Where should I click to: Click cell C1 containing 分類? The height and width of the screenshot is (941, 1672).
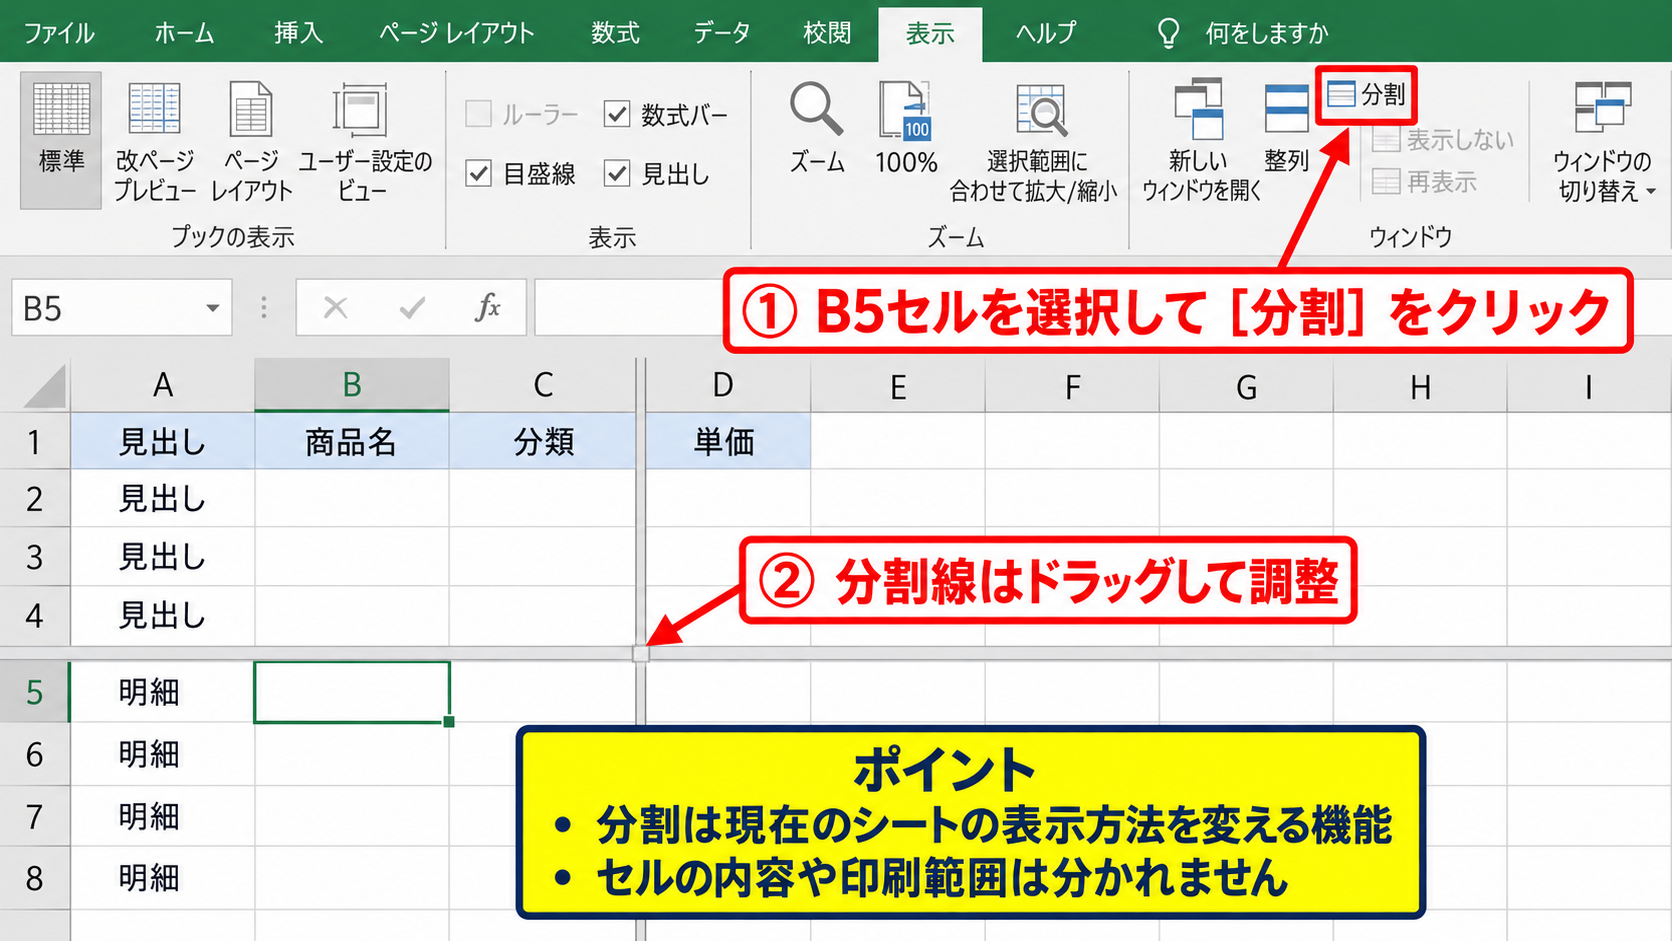pyautogui.click(x=543, y=441)
